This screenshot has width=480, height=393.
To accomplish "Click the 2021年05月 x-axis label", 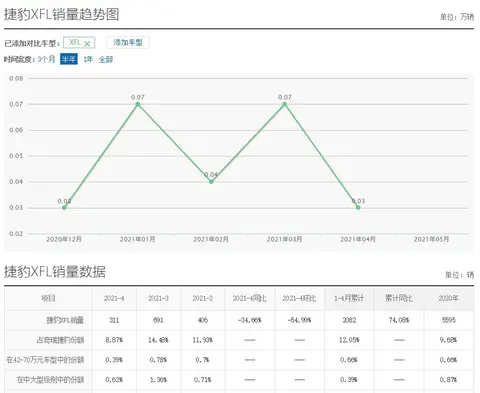I will tap(431, 239).
